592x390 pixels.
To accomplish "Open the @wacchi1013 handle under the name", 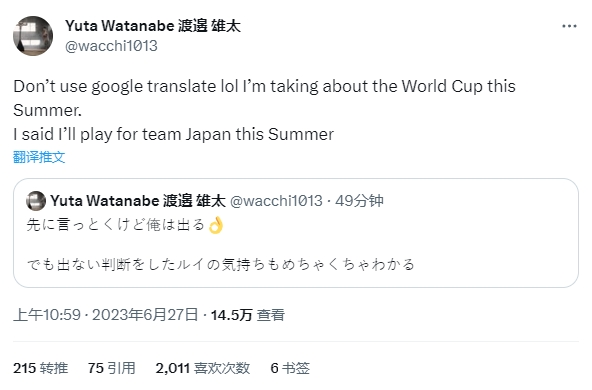I will [x=111, y=46].
